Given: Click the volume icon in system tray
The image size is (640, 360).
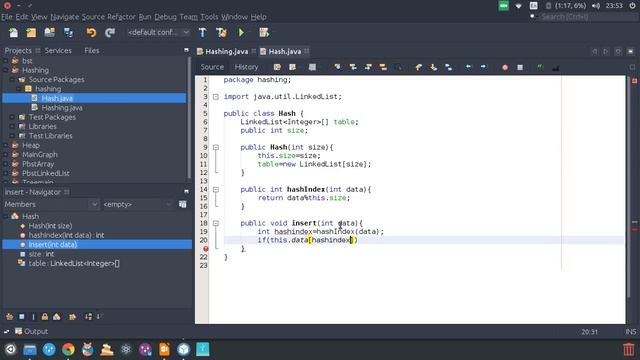Looking at the screenshot, I should (596, 6).
